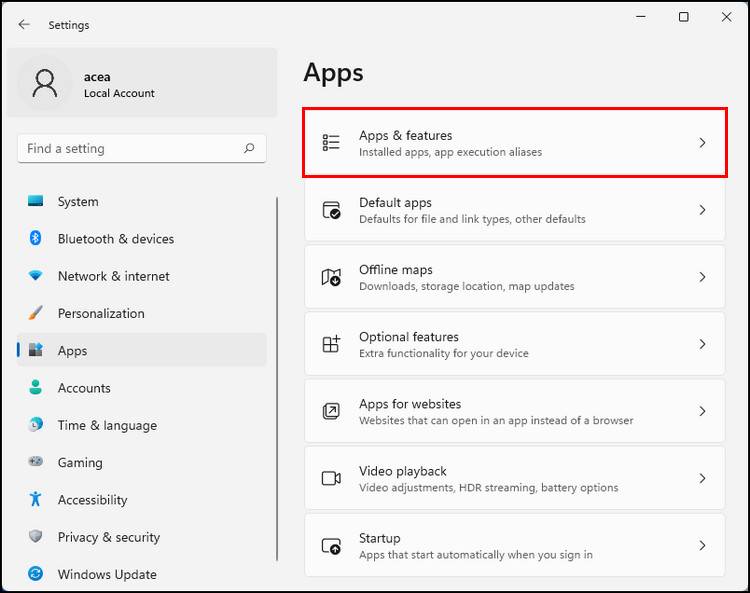Open Network & internet settings
The height and width of the screenshot is (593, 750).
pos(114,276)
